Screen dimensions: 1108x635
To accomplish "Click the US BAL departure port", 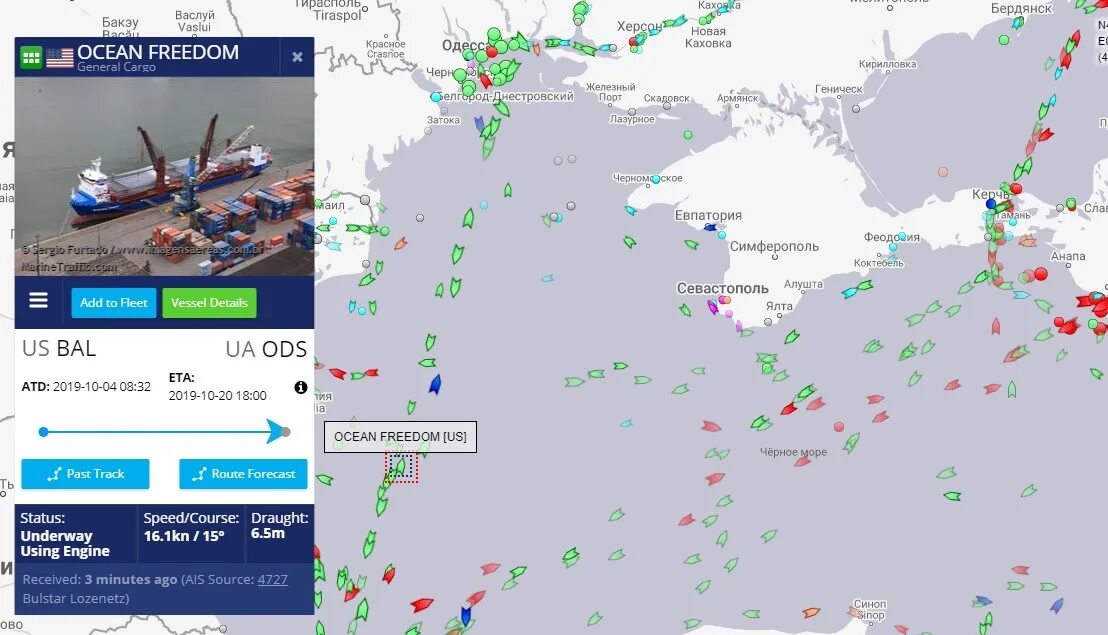I will click(x=59, y=349).
